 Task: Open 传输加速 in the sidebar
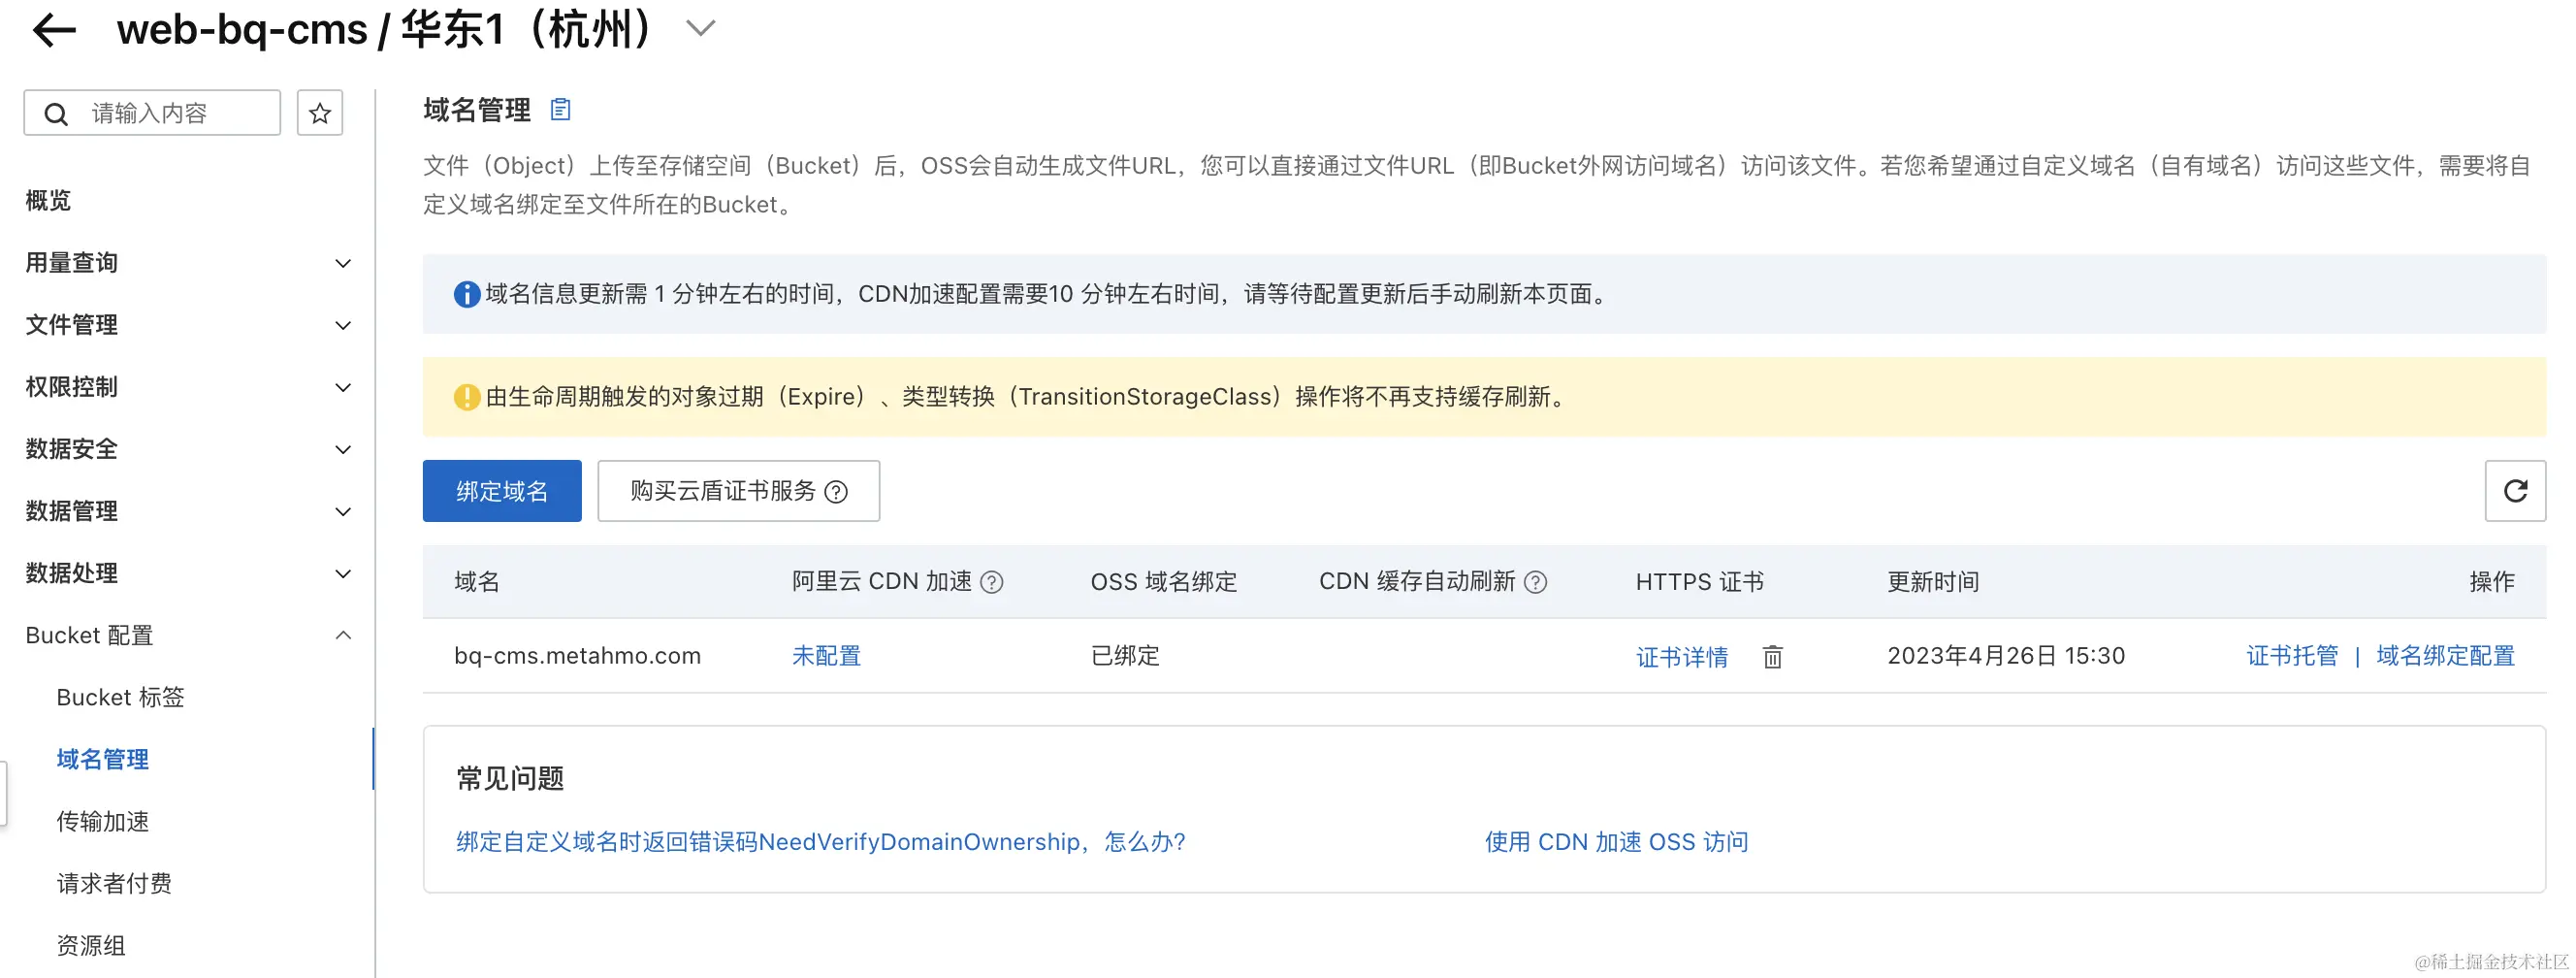tap(103, 821)
